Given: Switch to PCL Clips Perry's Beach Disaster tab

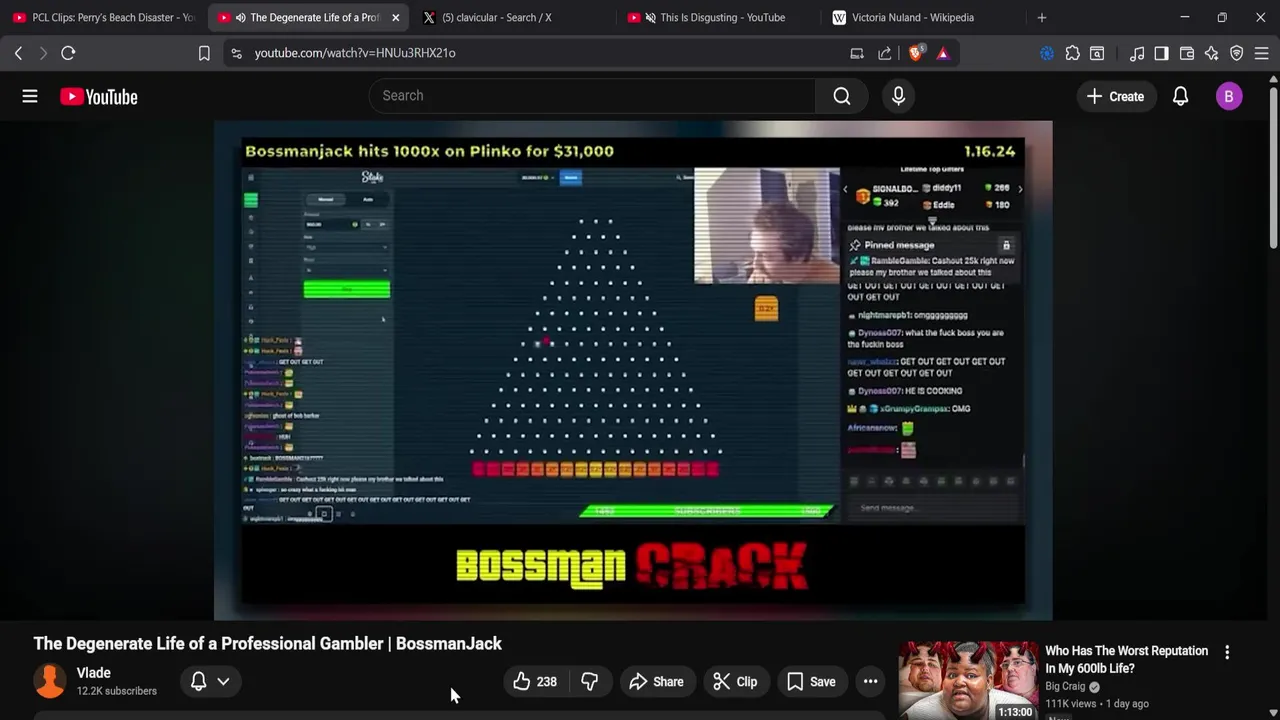Looking at the screenshot, I should [x=104, y=17].
